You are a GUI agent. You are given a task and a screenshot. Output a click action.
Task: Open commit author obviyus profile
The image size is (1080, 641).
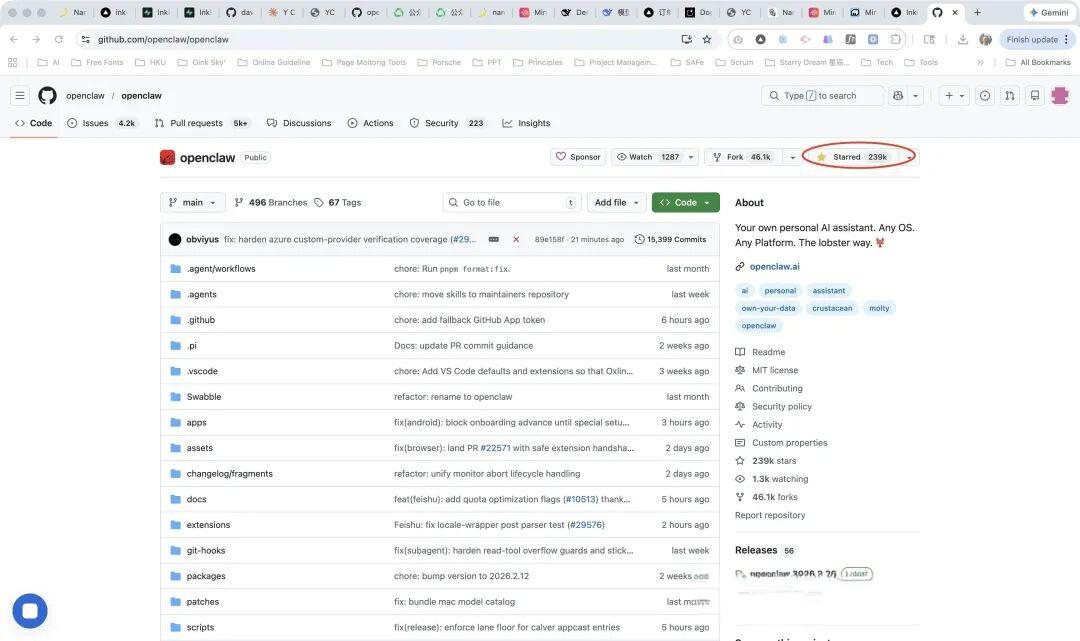(202, 240)
